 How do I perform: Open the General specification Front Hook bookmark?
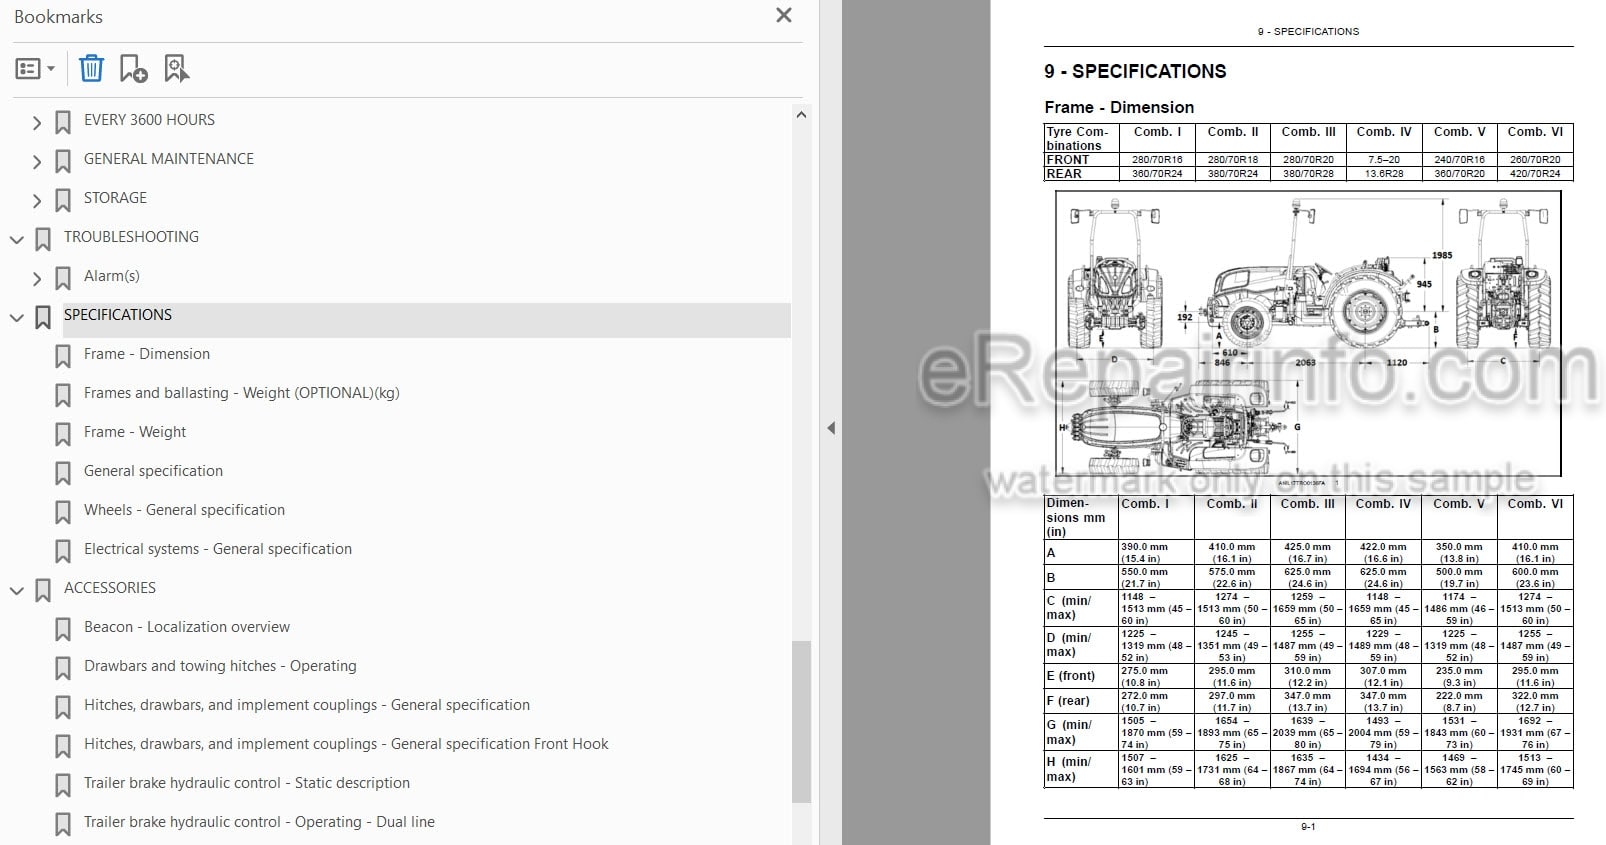pyautogui.click(x=346, y=744)
